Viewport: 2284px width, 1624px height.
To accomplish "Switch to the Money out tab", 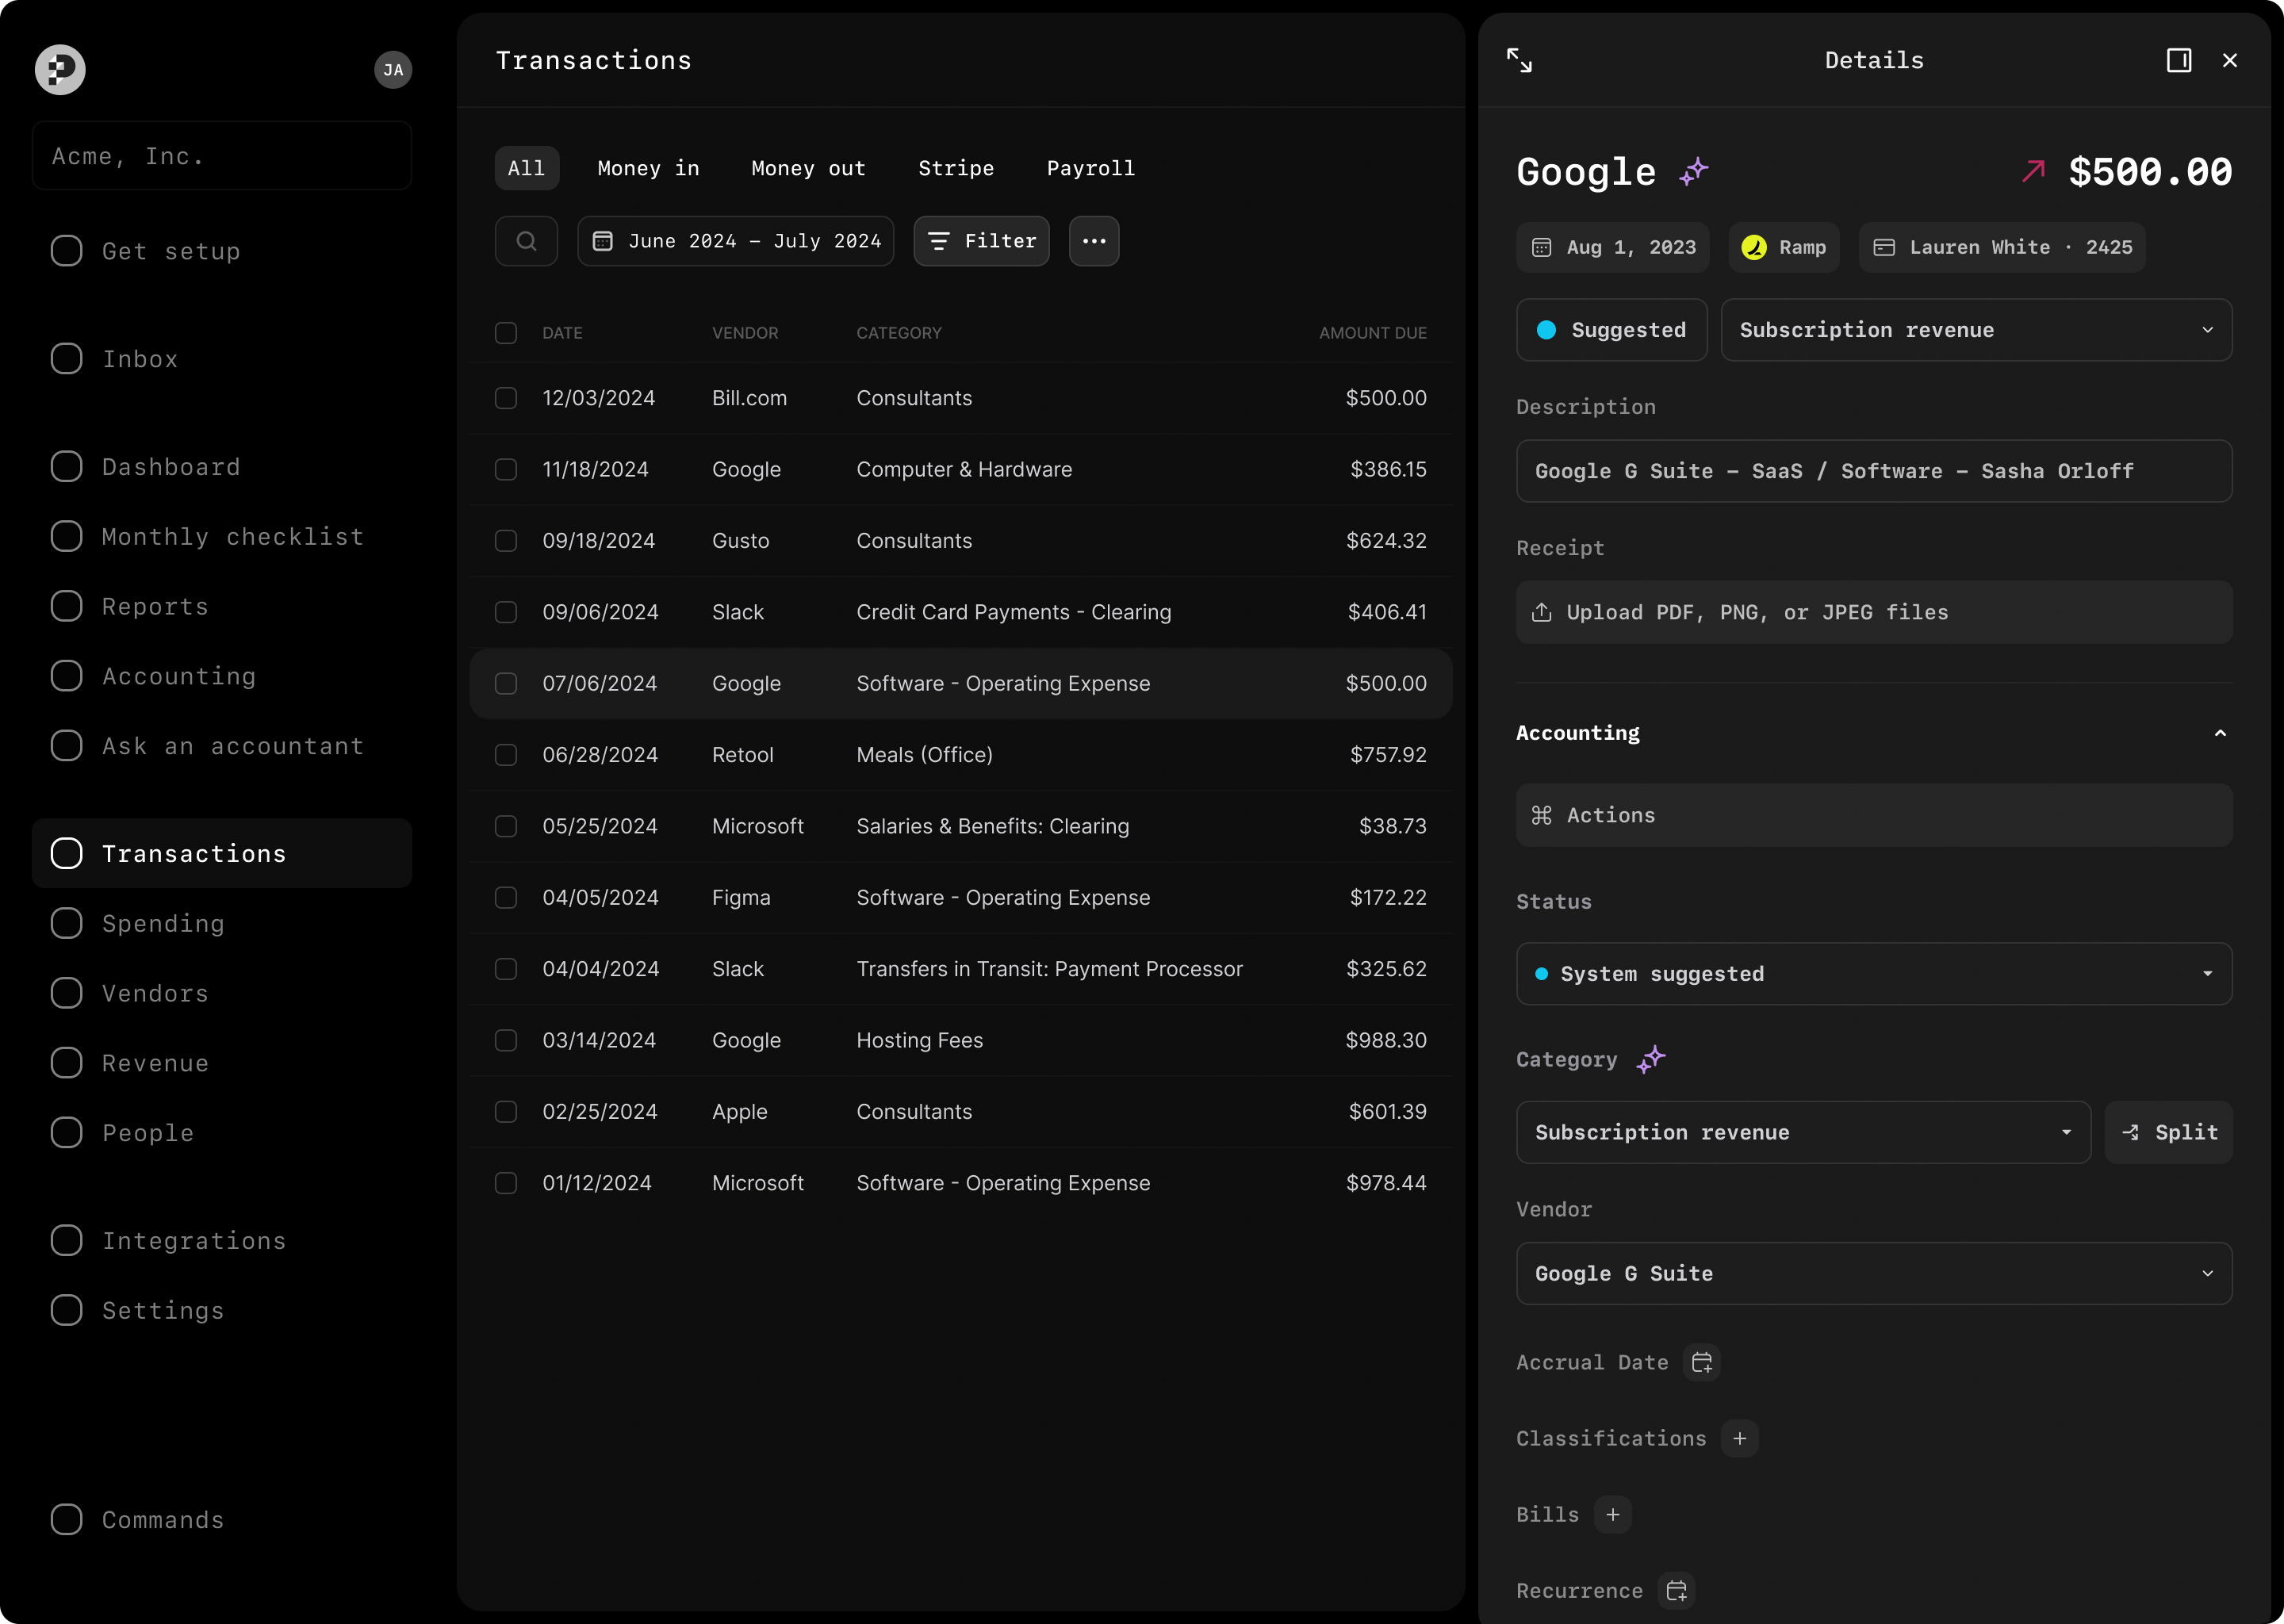I will [808, 168].
